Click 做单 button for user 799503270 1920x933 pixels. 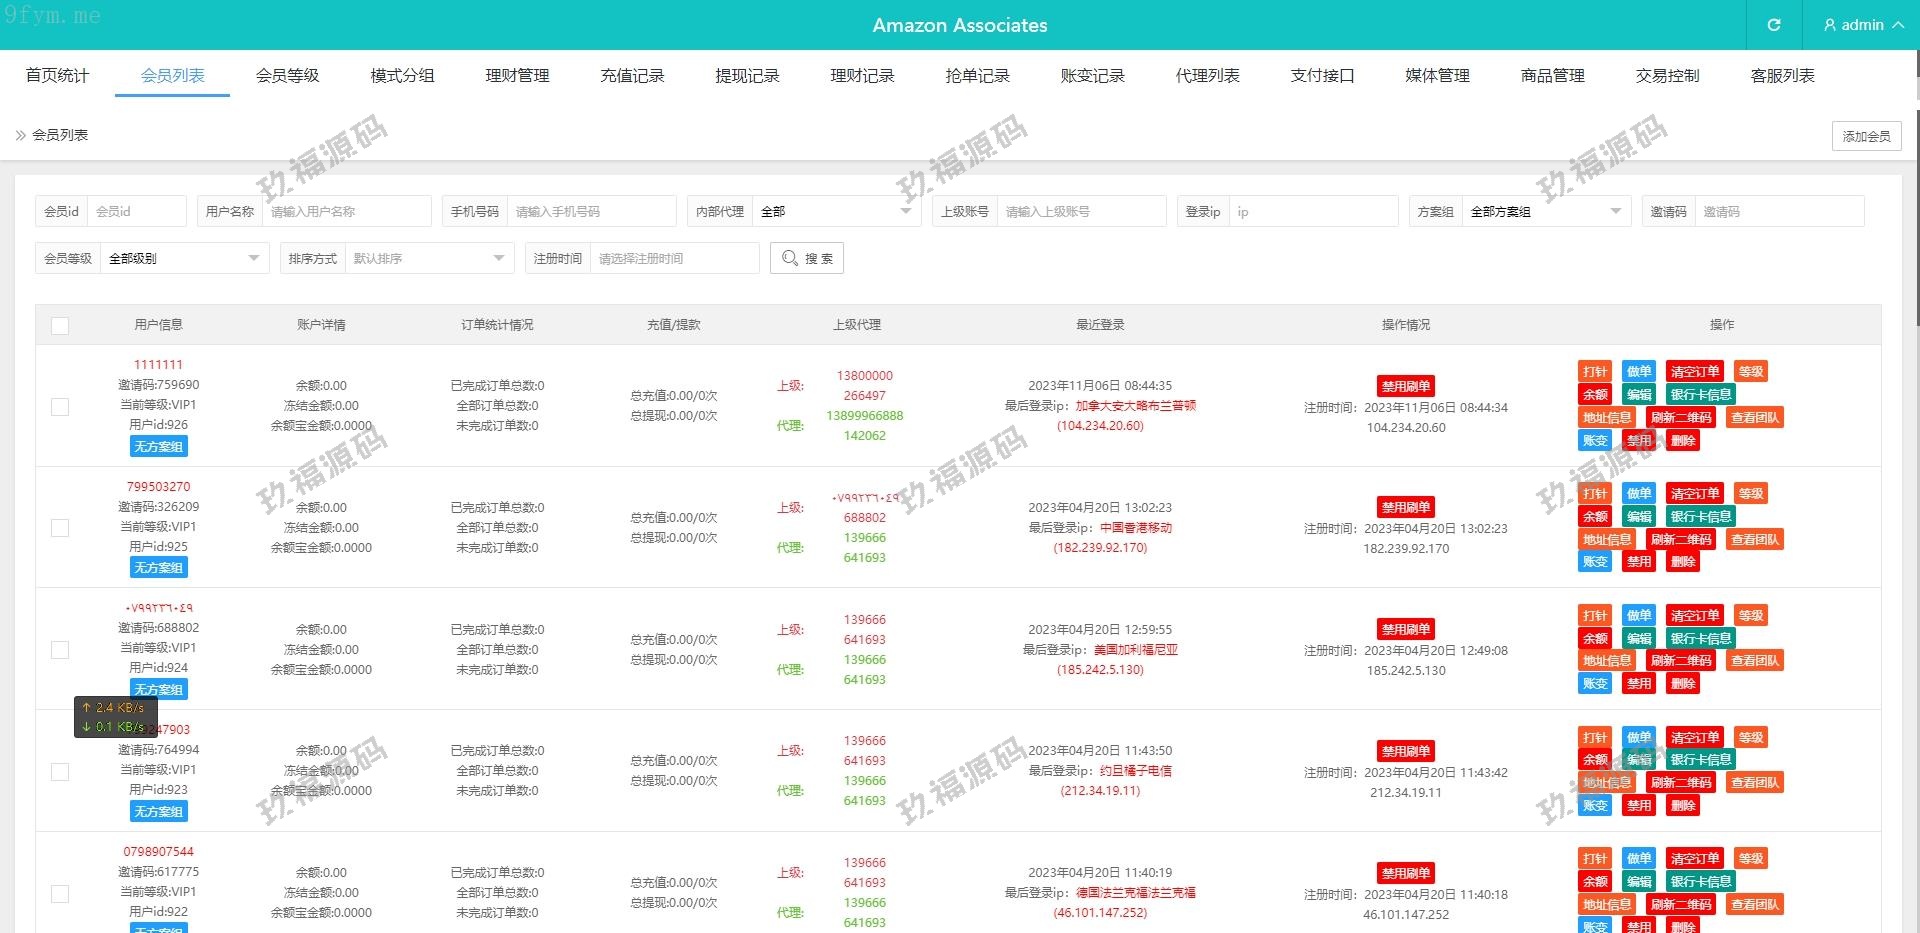pyautogui.click(x=1638, y=494)
